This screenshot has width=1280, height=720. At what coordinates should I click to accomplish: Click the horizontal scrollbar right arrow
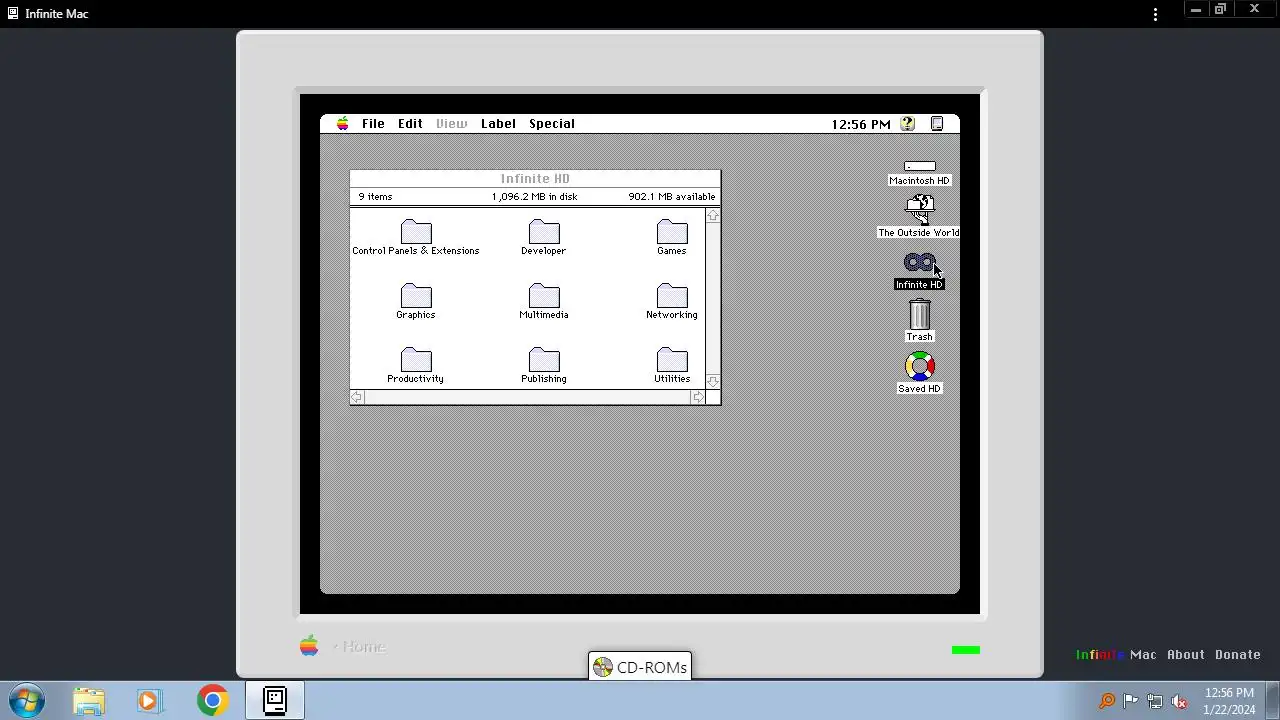tap(698, 397)
